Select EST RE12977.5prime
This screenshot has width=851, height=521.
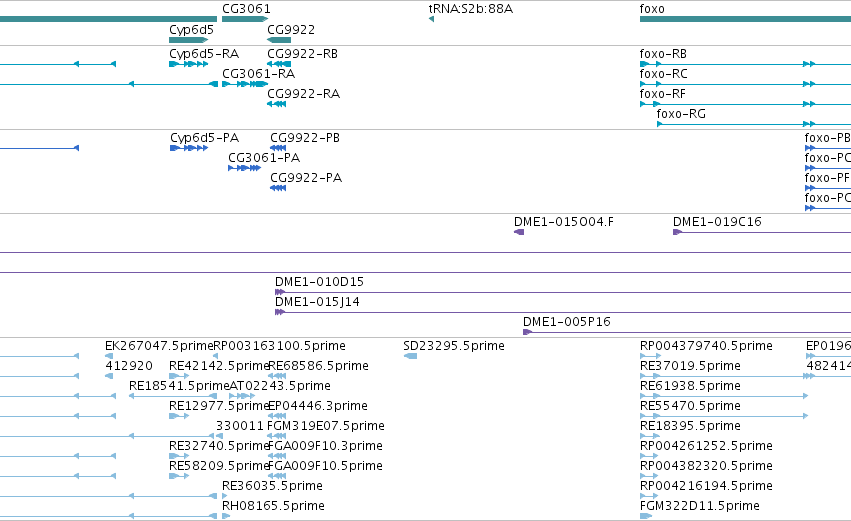219,406
